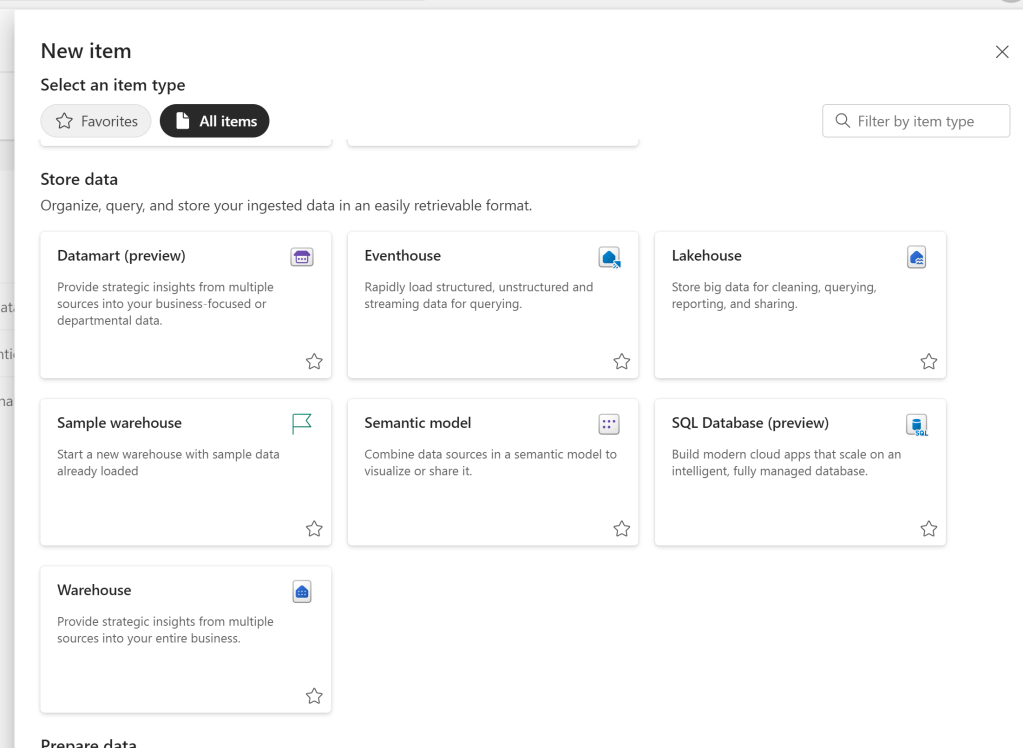The image size is (1023, 748).
Task: Click the Warehouse item icon
Action: pyautogui.click(x=301, y=591)
